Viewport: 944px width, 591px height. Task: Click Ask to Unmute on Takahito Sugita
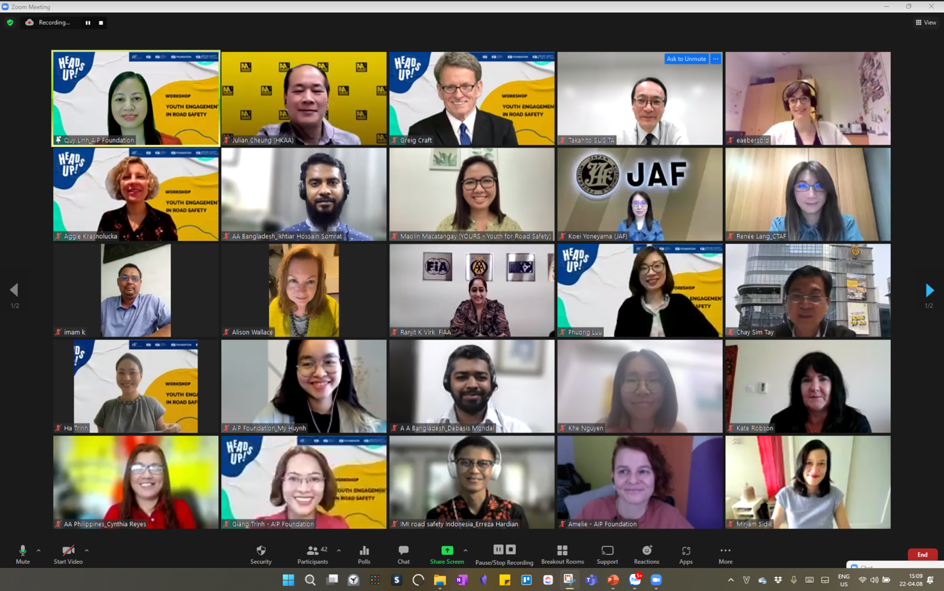[686, 59]
